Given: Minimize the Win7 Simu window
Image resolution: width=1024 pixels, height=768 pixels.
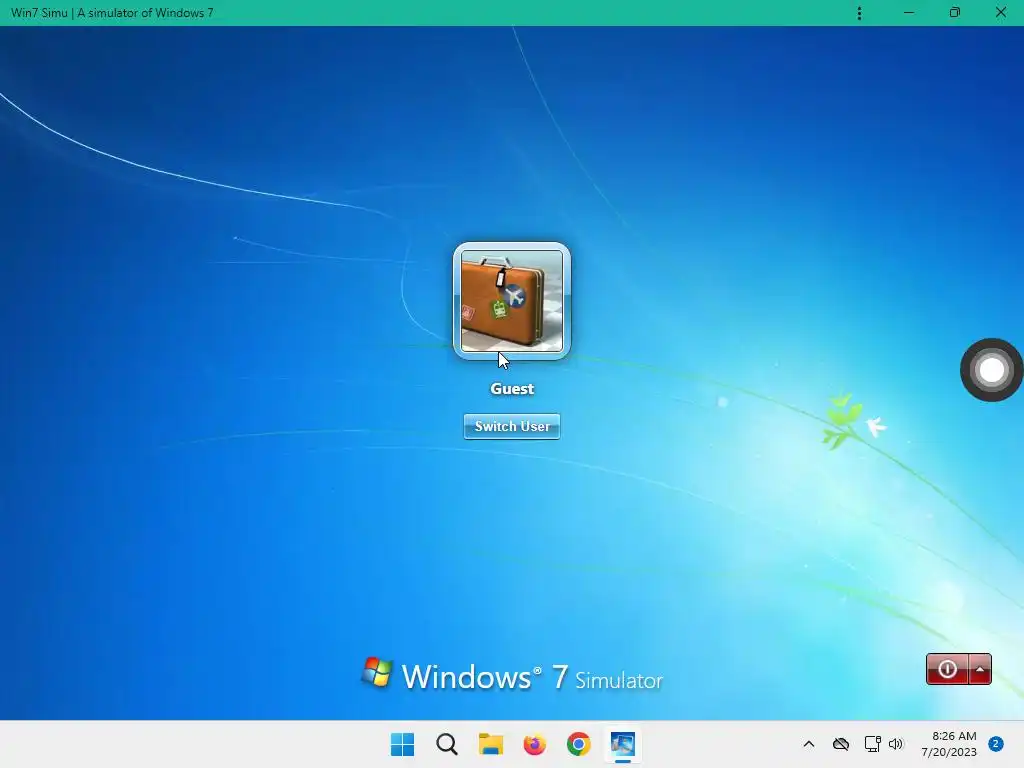Looking at the screenshot, I should tap(908, 13).
